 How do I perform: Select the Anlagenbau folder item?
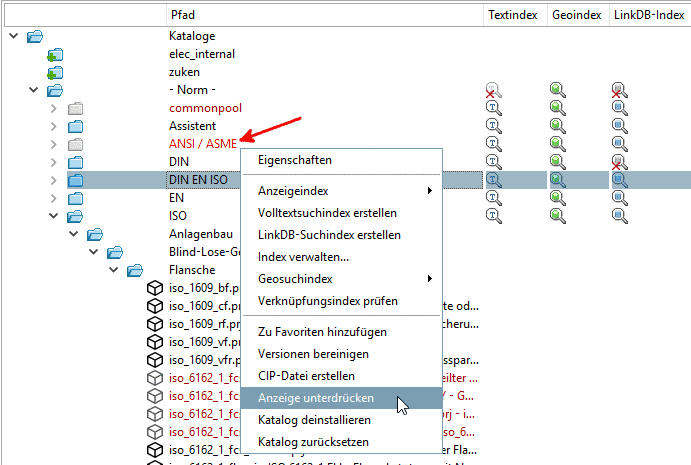(201, 234)
